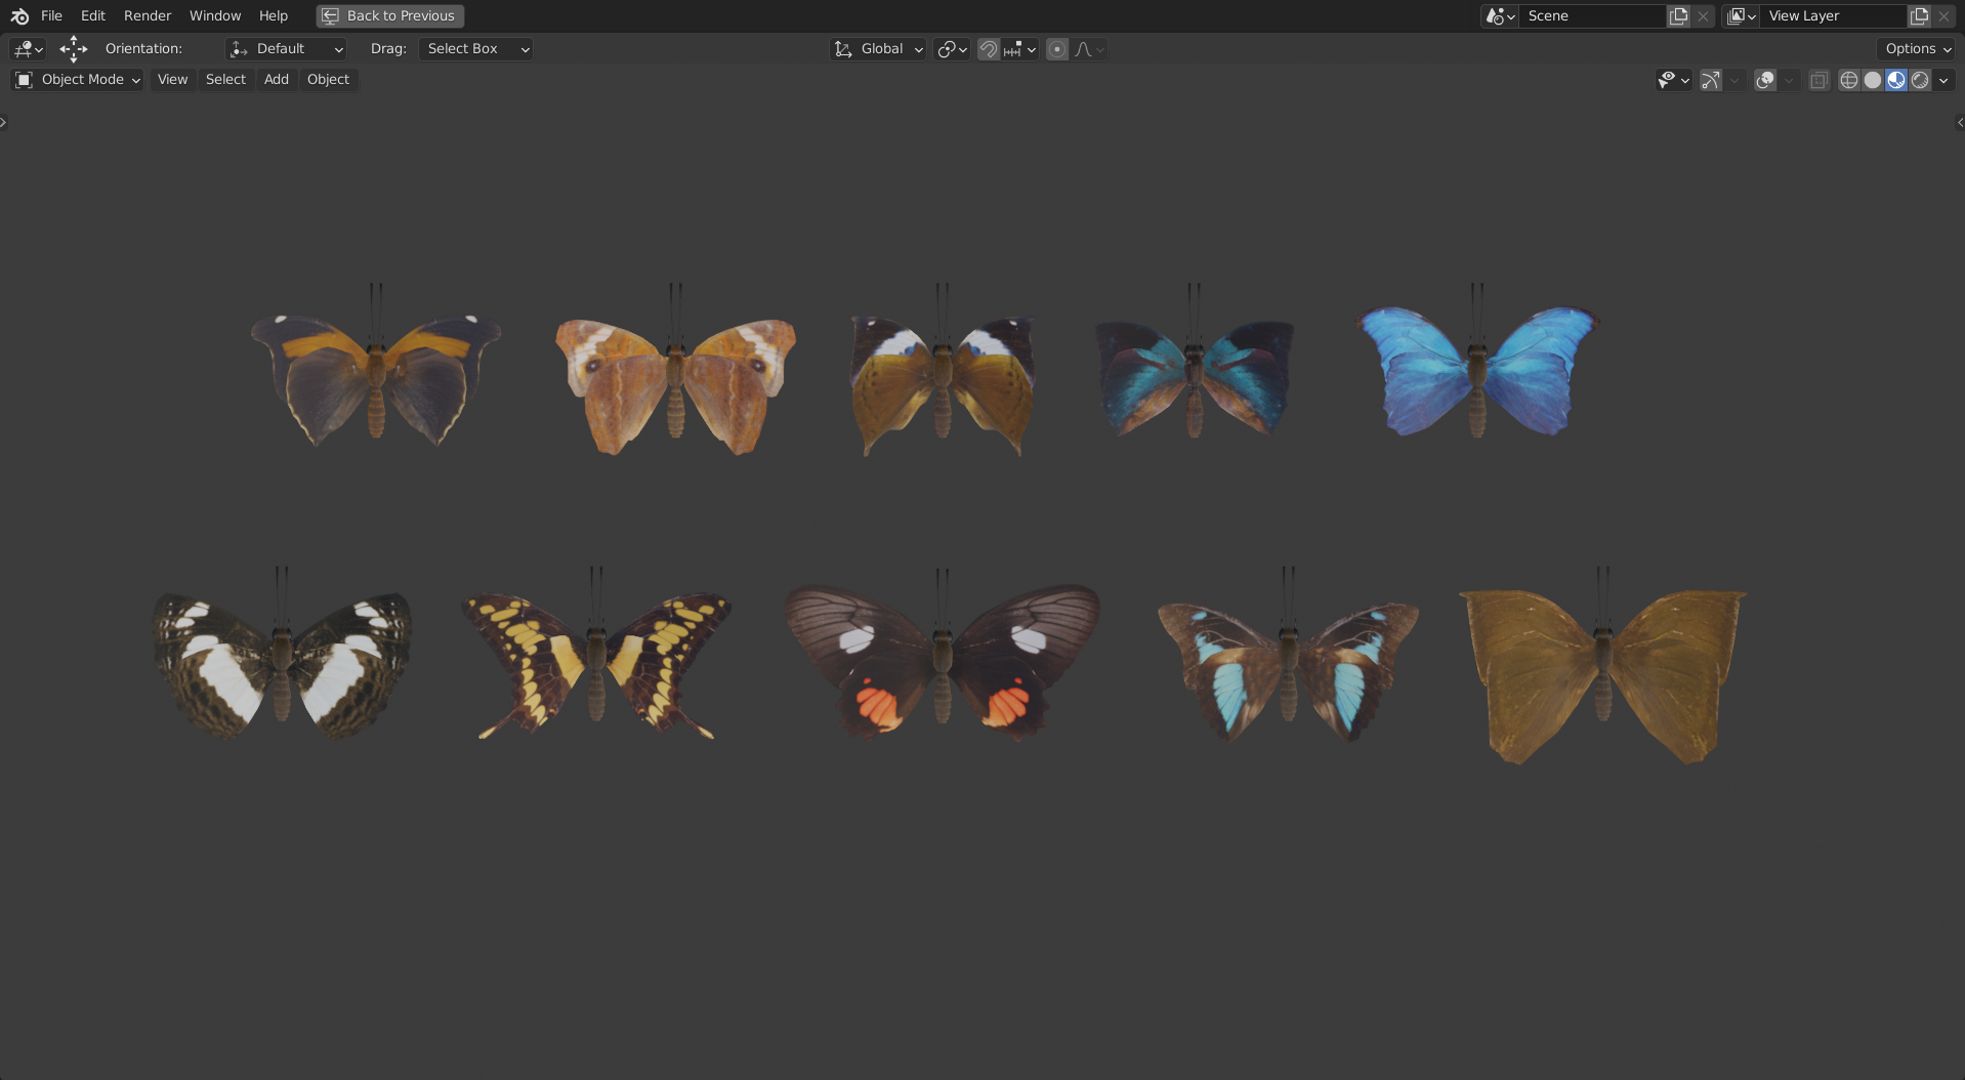Click the Back to Previous button

[x=390, y=16]
